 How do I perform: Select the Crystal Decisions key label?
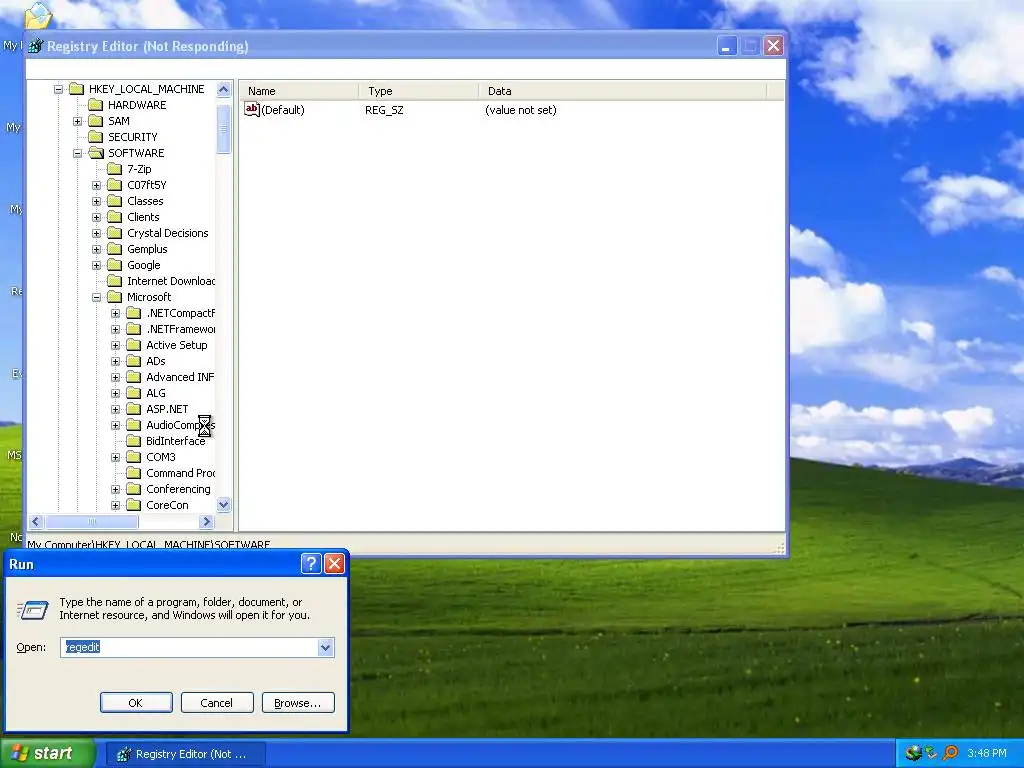(168, 233)
